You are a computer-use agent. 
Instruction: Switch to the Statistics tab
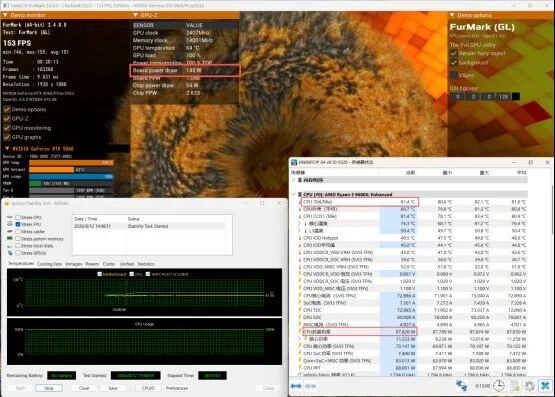point(145,264)
